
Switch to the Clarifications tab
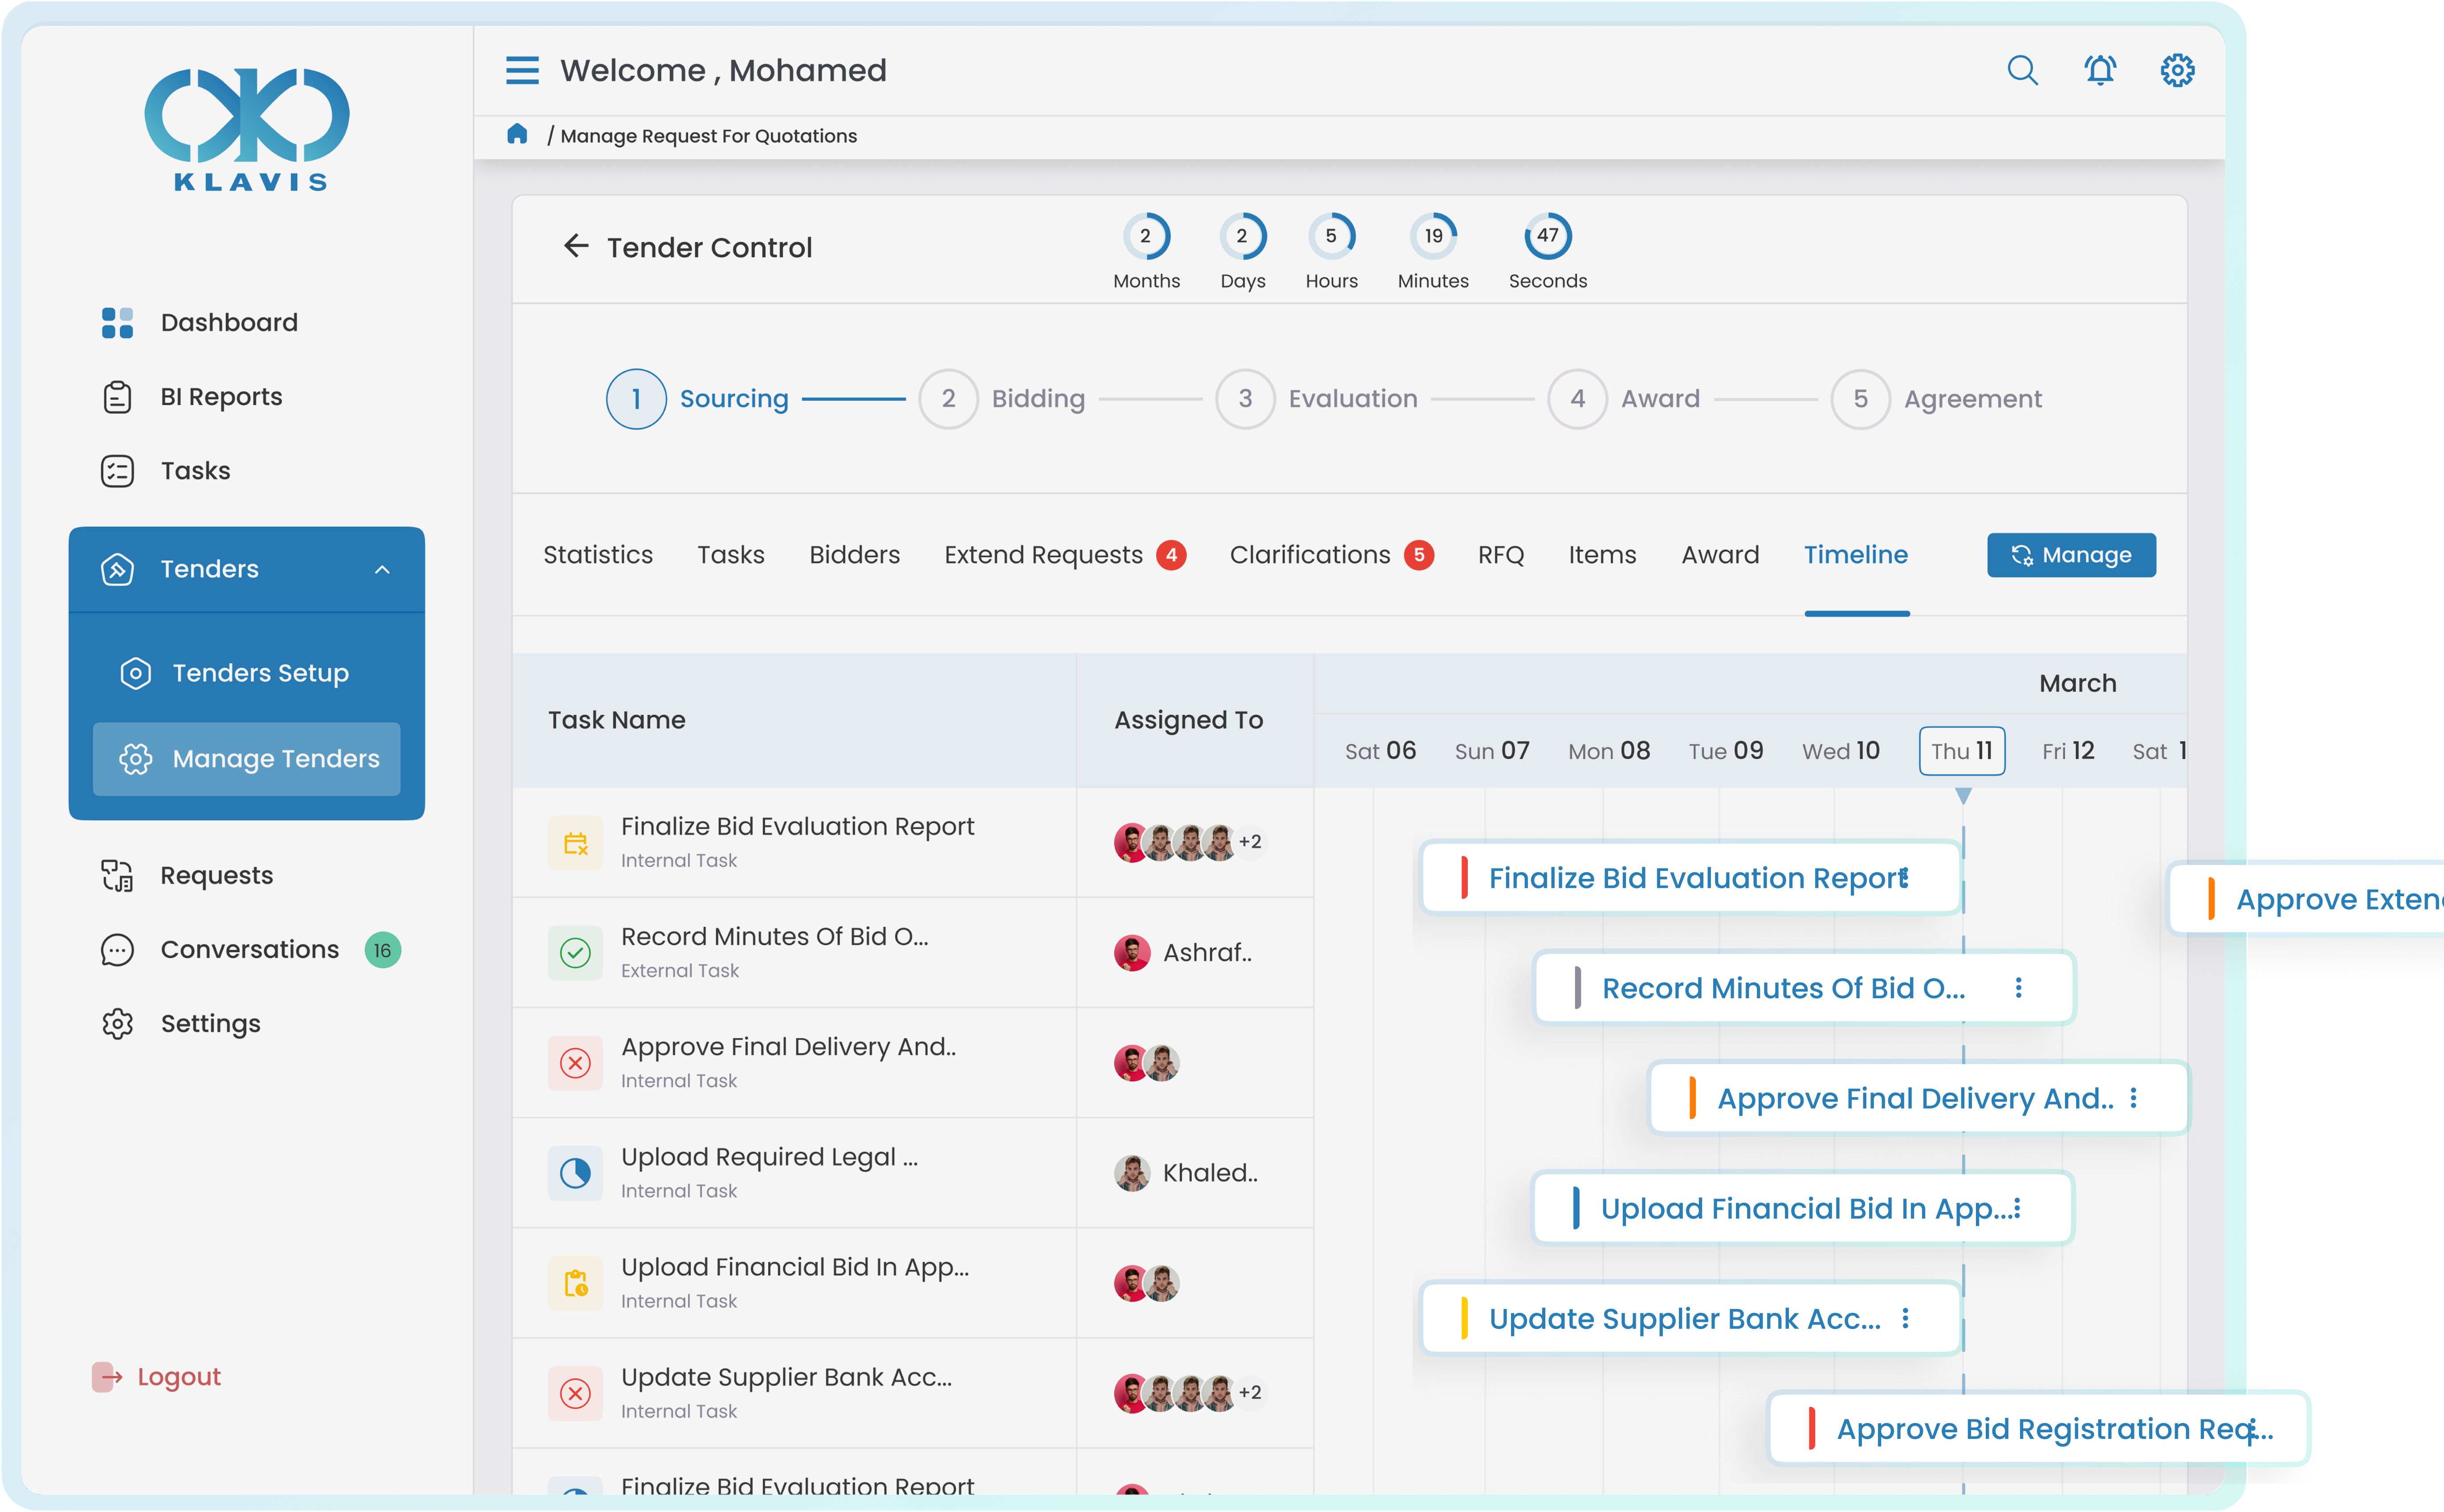point(1310,555)
